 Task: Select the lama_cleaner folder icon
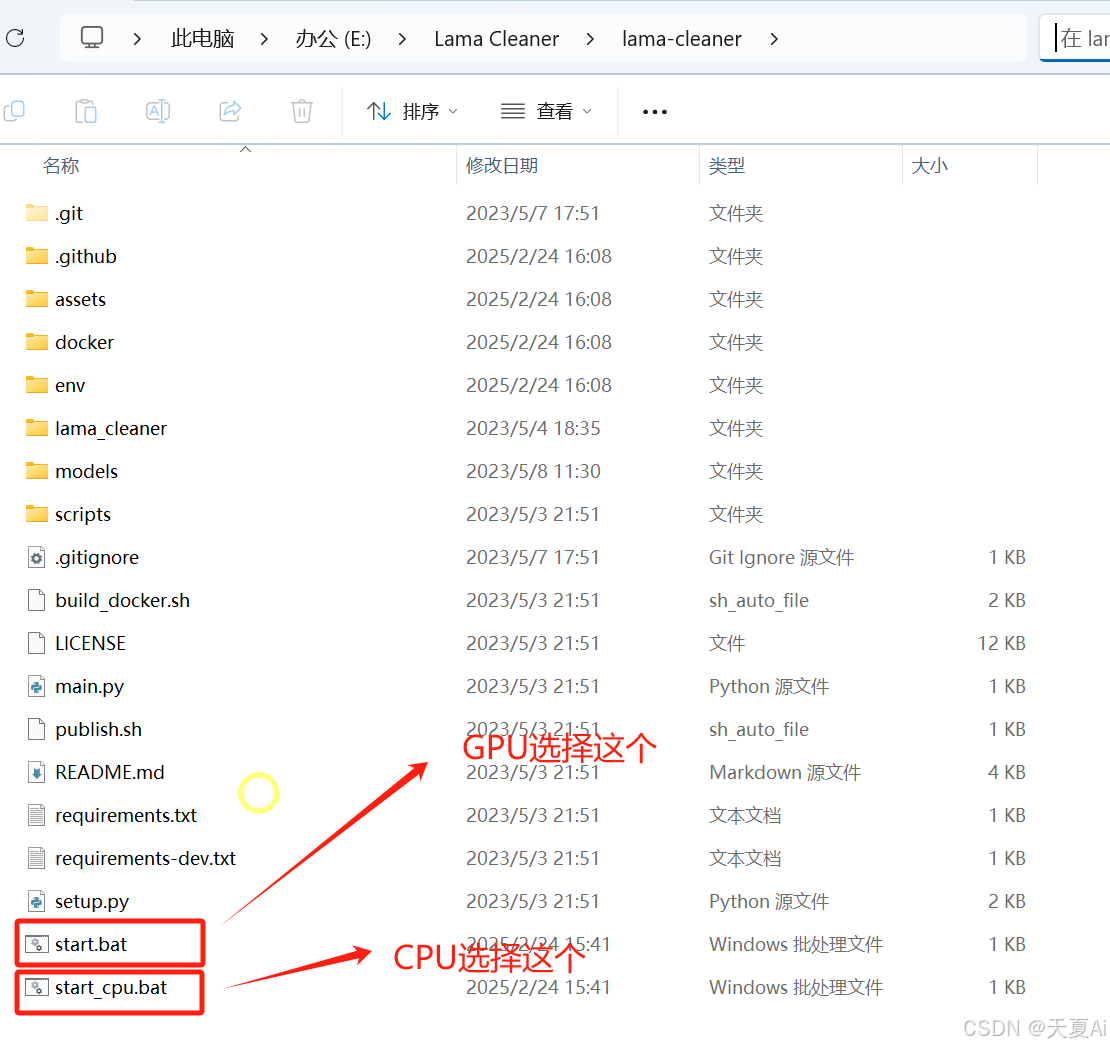(x=37, y=428)
